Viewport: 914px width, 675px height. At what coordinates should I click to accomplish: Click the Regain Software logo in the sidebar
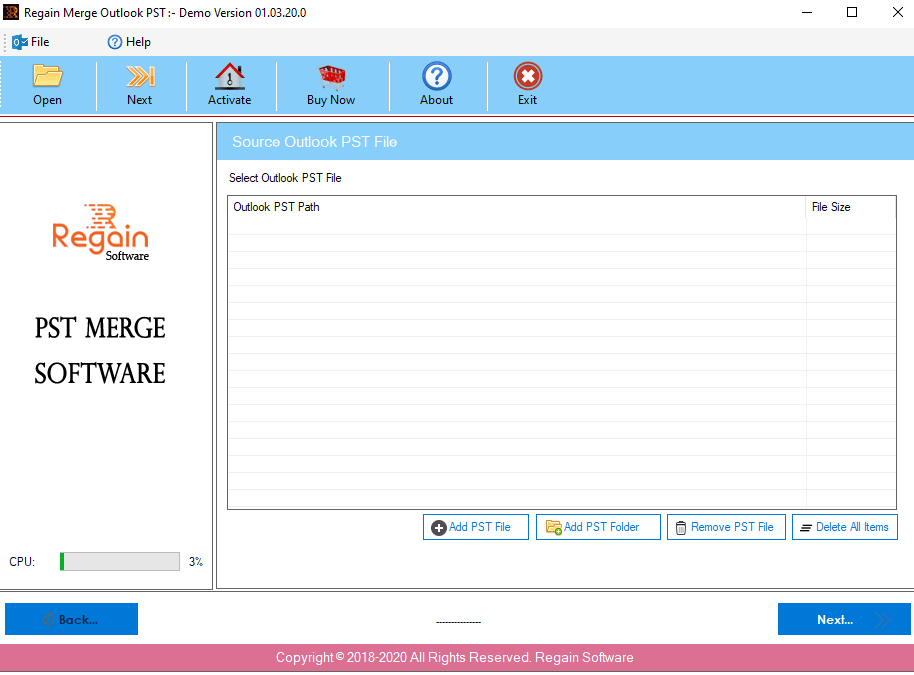click(x=99, y=232)
